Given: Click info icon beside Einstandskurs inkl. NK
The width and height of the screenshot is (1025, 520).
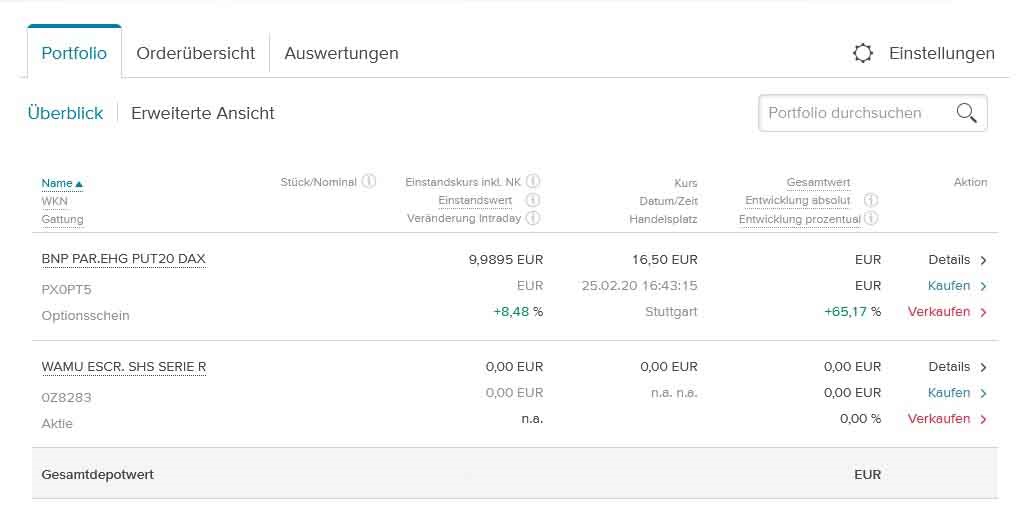Looking at the screenshot, I should point(533,181).
